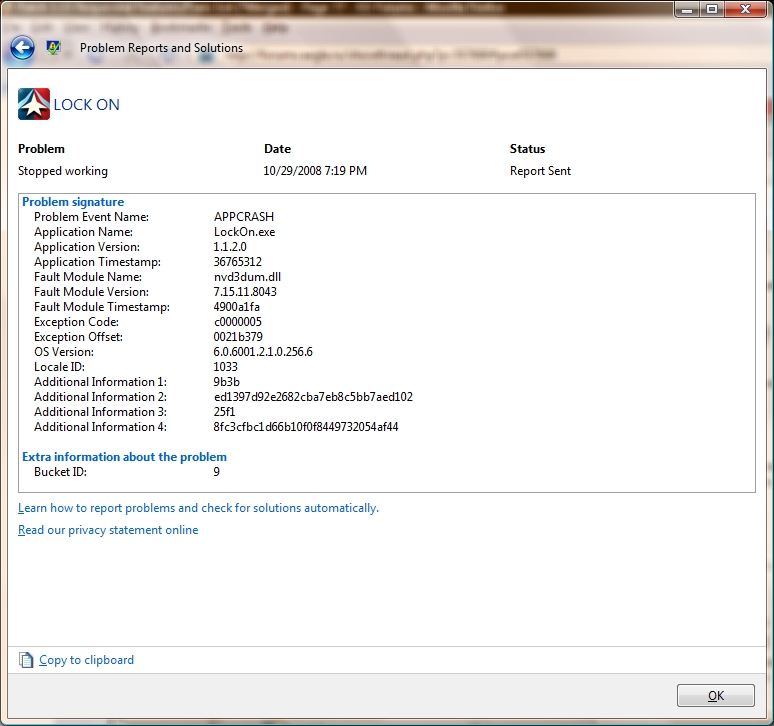Select the 0021b379 exception offset value
The width and height of the screenshot is (774, 726).
coord(238,337)
